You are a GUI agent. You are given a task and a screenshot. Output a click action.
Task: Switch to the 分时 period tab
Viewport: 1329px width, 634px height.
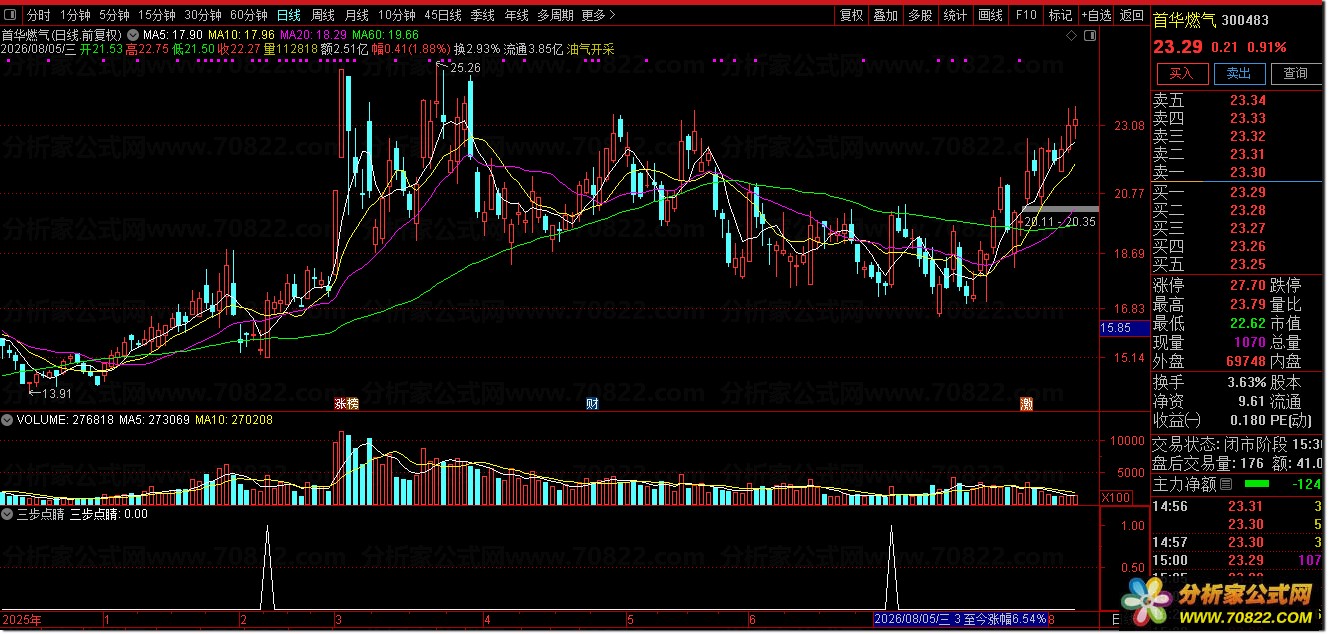coord(38,15)
